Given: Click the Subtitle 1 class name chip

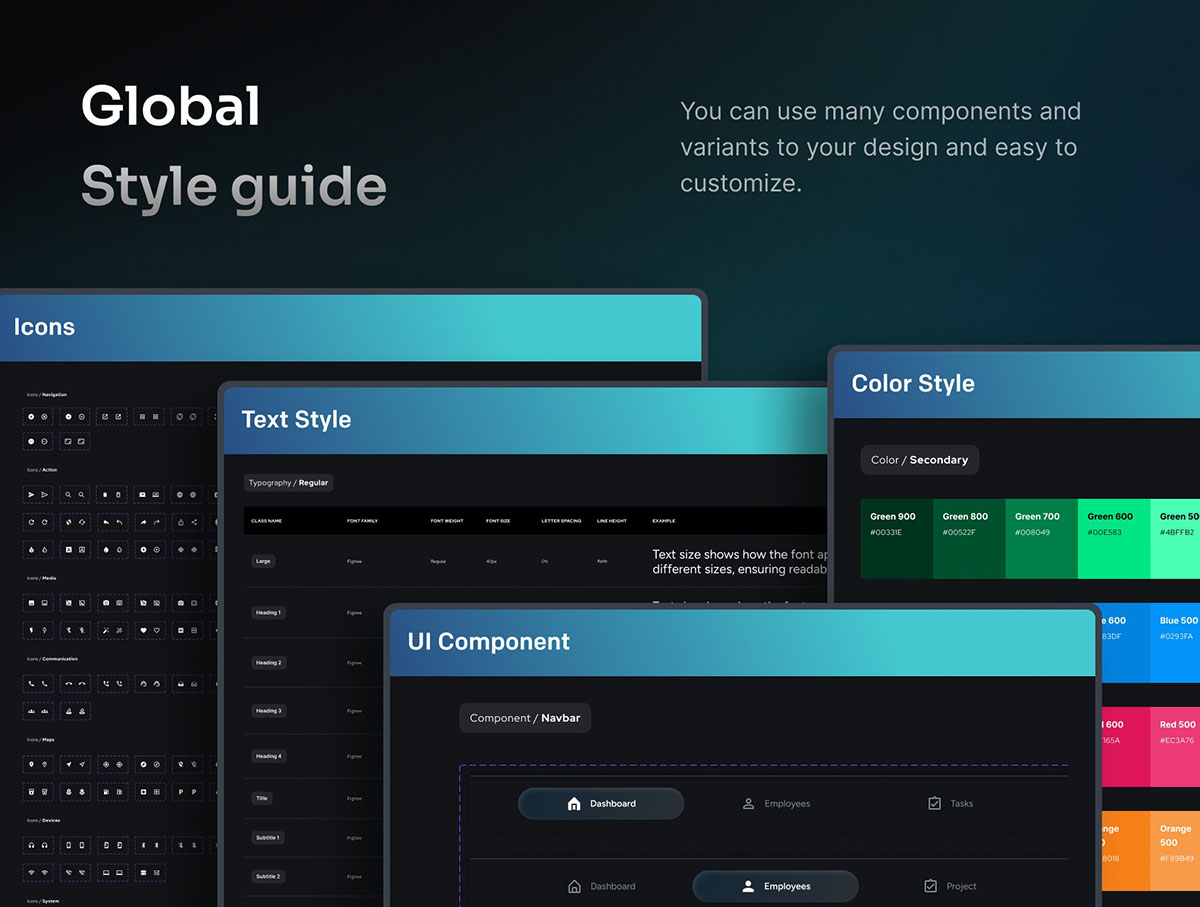Looking at the screenshot, I should coord(267,837).
